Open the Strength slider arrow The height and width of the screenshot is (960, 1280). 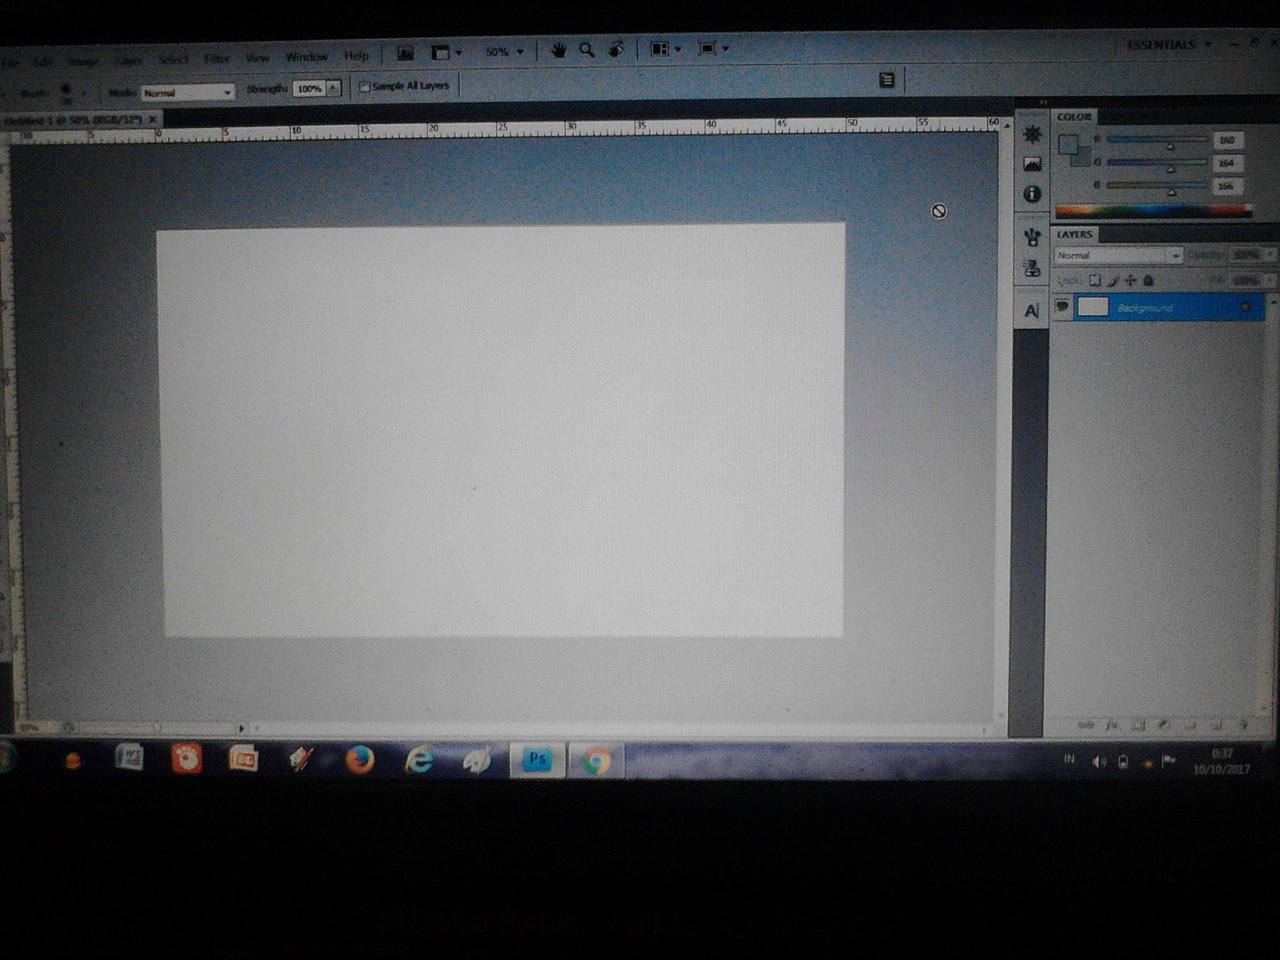(334, 88)
